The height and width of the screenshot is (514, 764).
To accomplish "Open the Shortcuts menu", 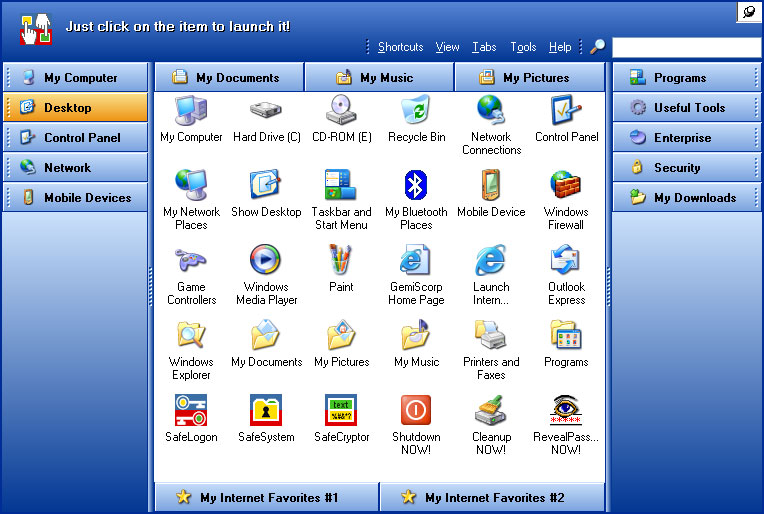I will click(x=401, y=47).
